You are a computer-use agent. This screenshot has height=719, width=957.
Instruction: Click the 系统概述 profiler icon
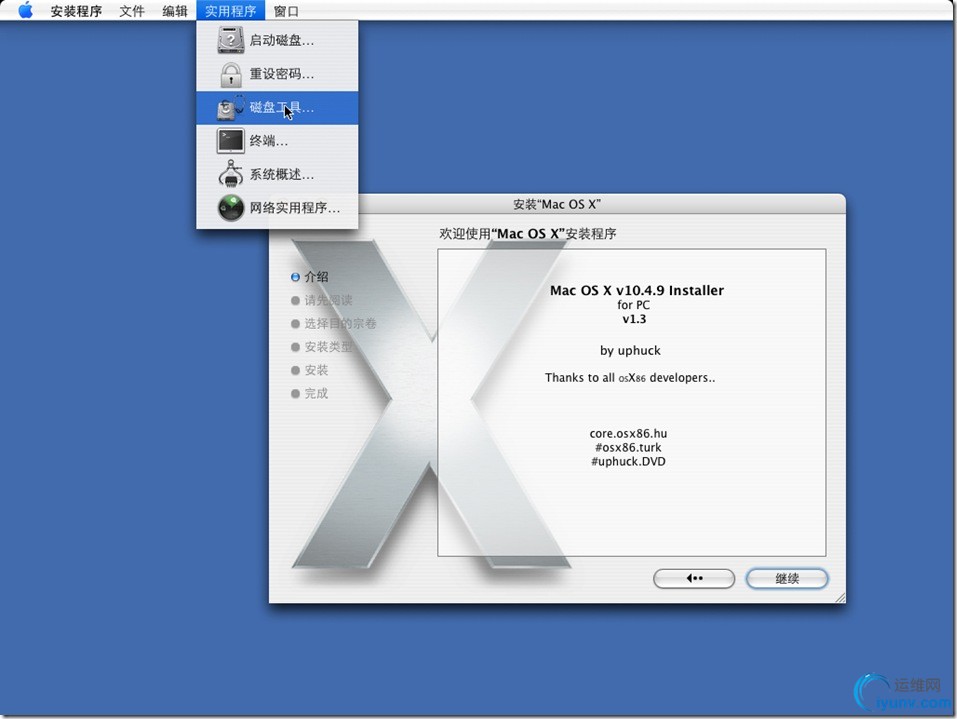click(x=231, y=174)
